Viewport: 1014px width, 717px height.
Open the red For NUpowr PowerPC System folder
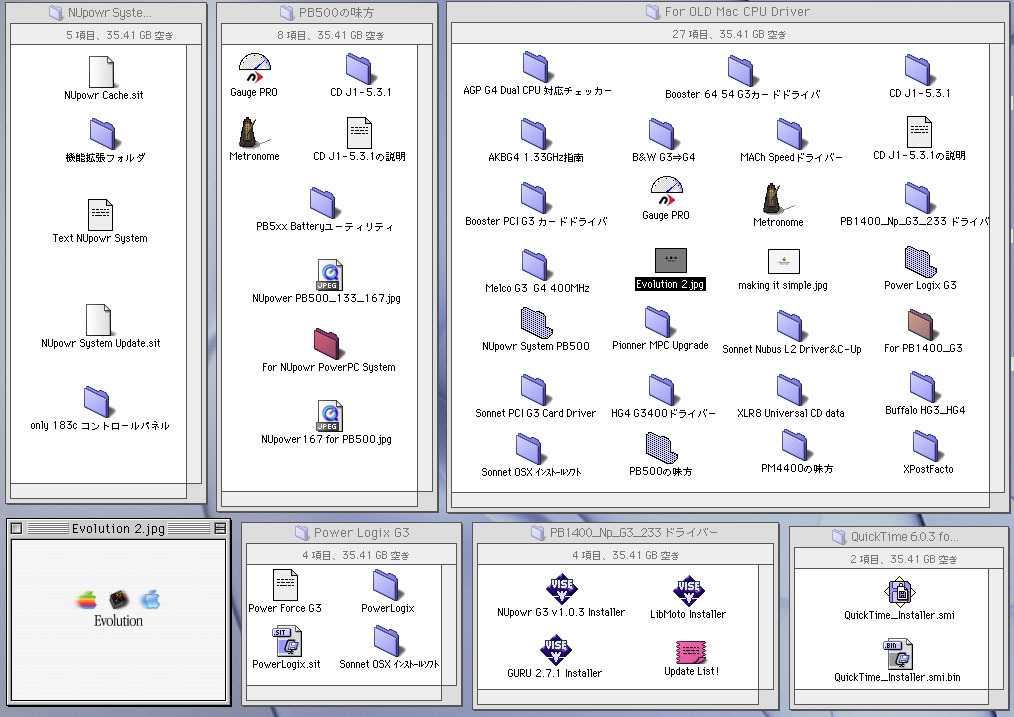326,343
